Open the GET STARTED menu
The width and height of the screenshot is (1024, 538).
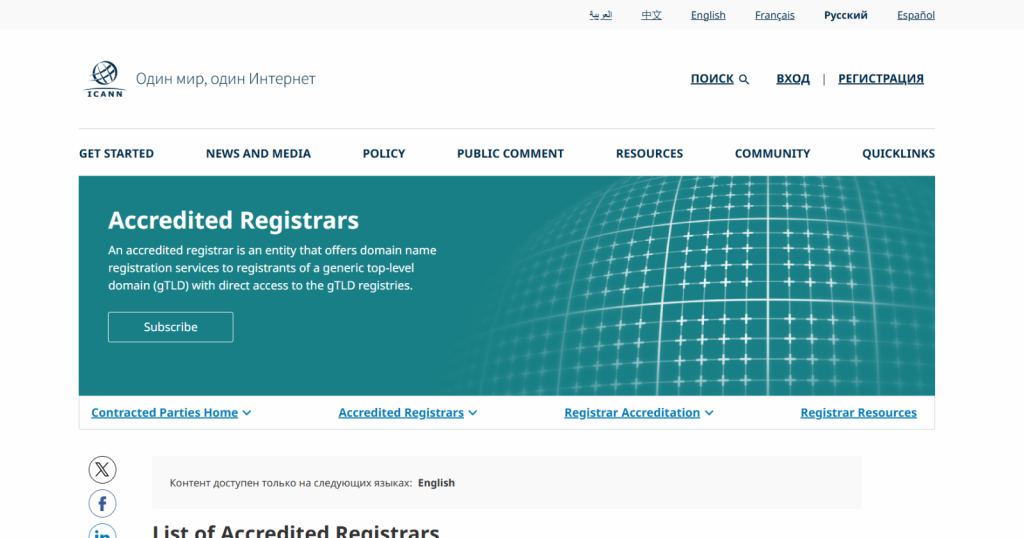click(x=116, y=153)
